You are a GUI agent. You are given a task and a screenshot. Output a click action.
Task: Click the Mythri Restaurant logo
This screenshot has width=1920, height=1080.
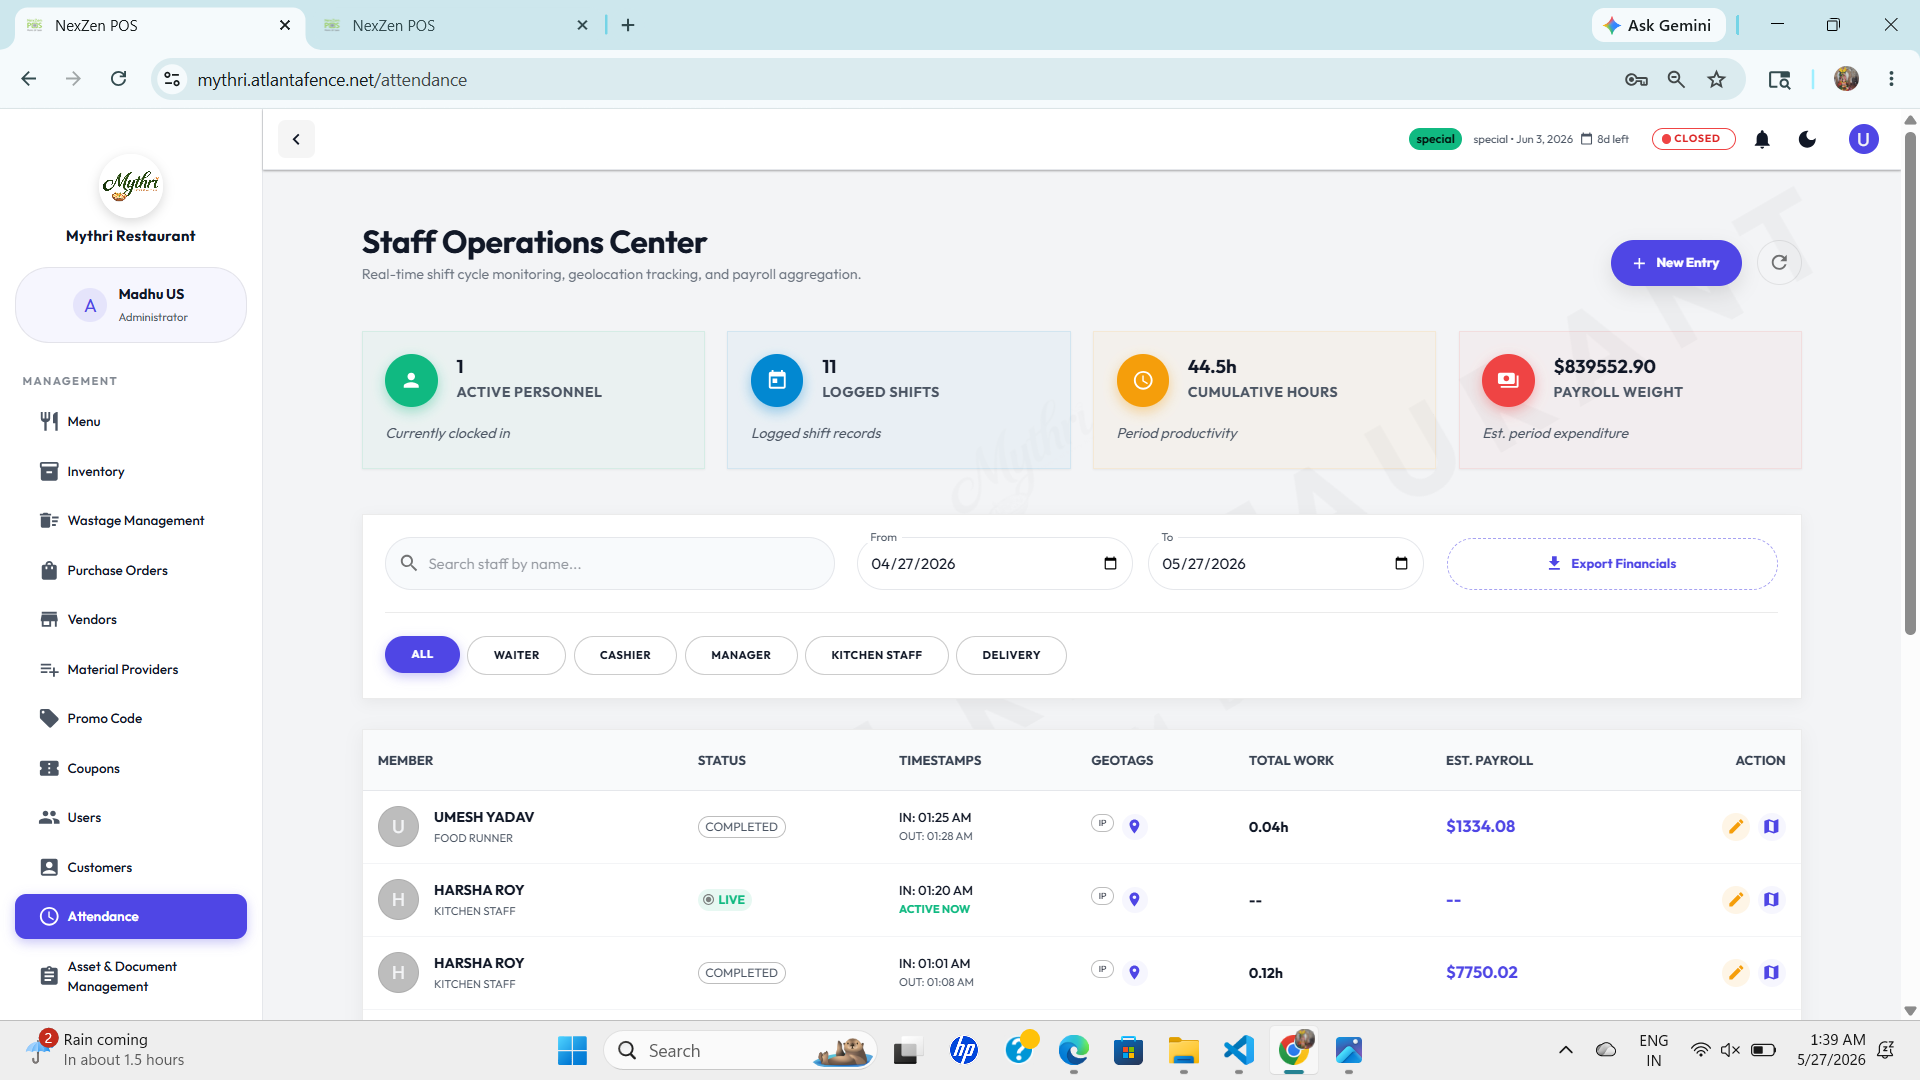[131, 185]
